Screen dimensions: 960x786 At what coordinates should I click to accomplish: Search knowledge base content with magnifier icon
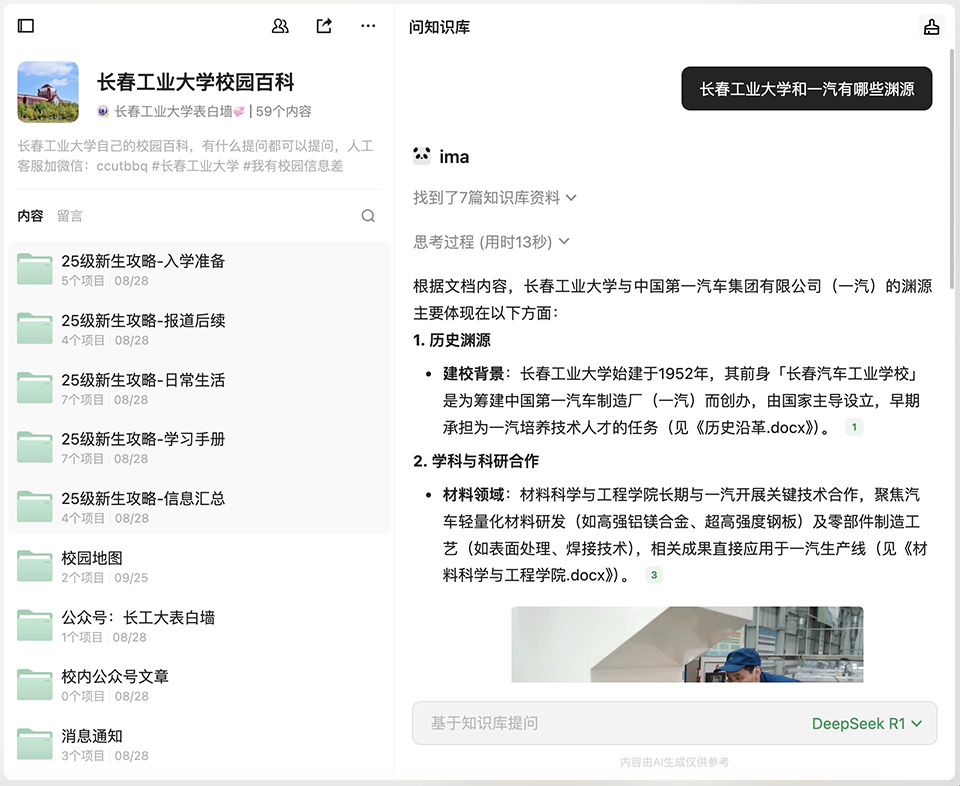pos(368,216)
